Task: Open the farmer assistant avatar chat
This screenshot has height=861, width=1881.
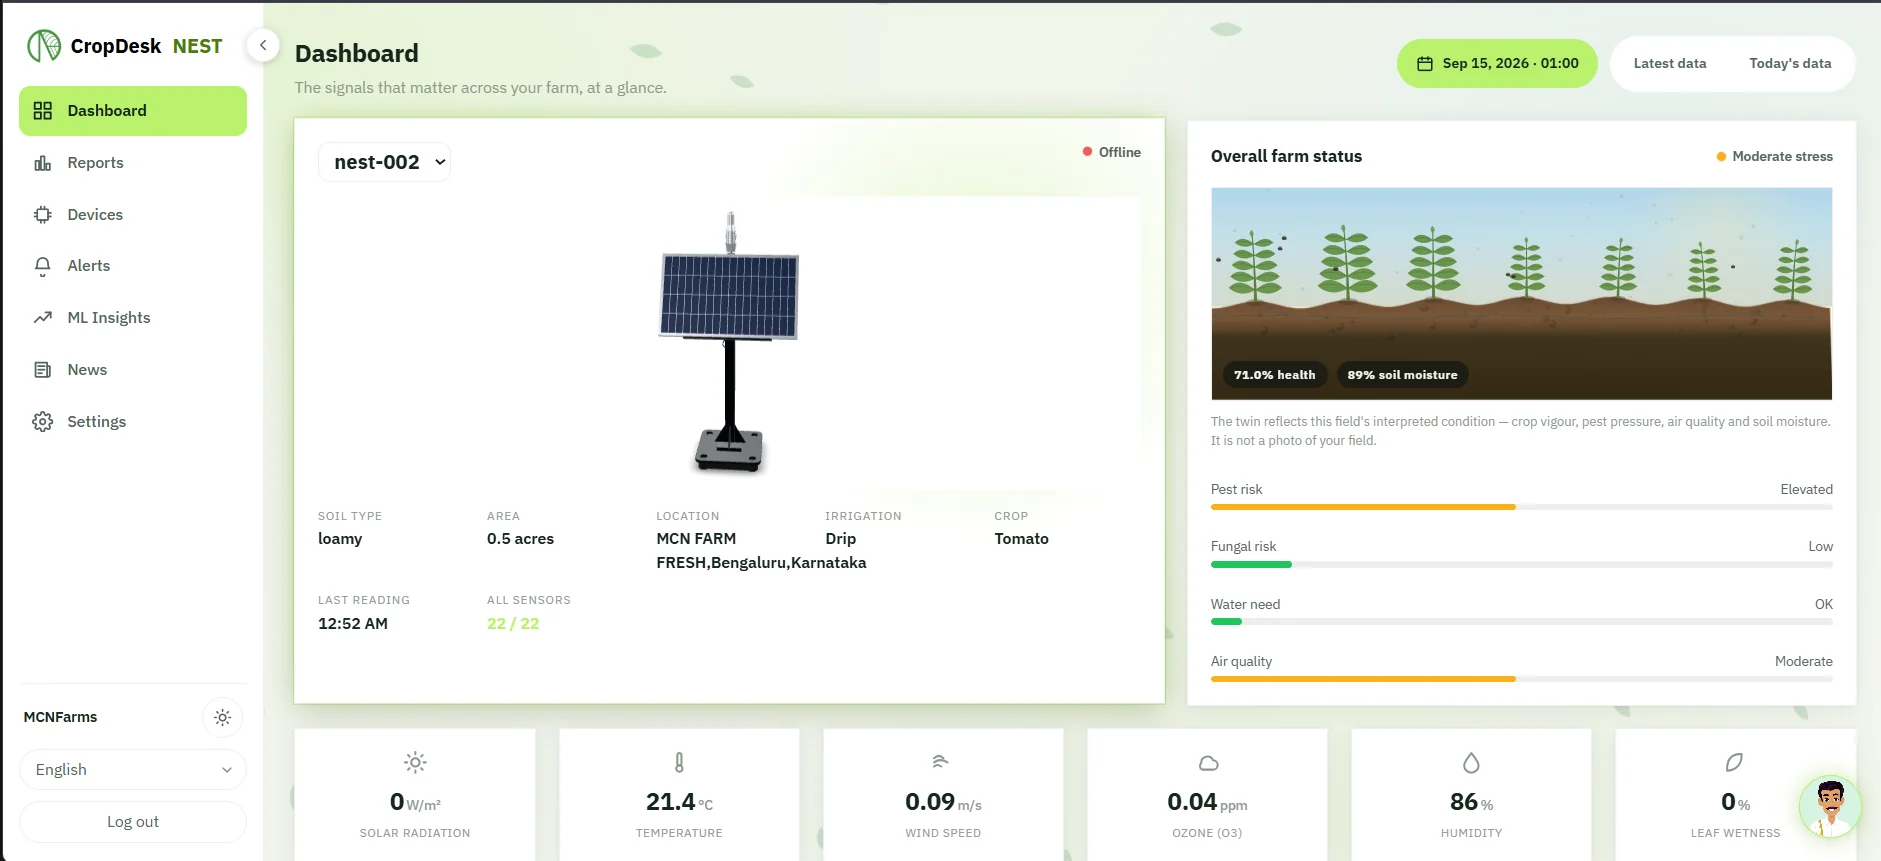Action: [x=1830, y=807]
